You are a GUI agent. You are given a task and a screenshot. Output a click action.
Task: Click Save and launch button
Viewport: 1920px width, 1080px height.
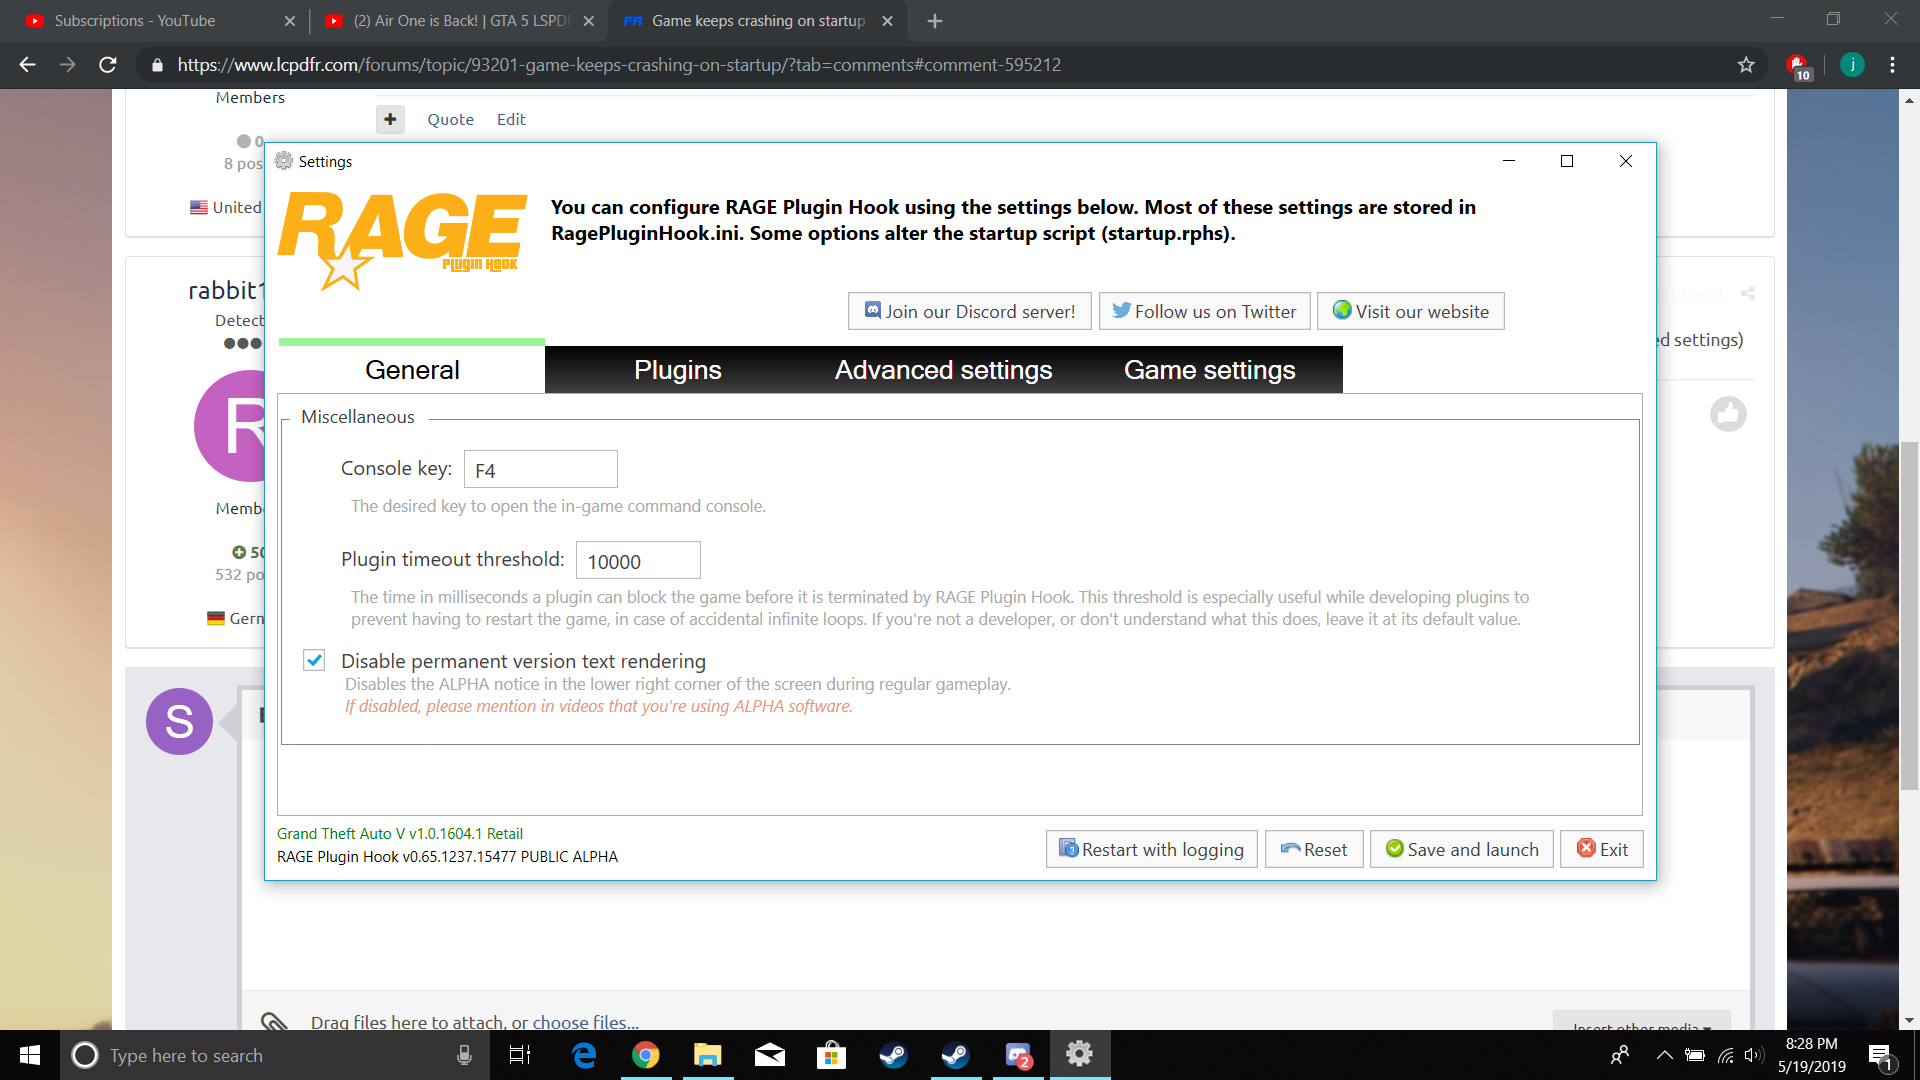pos(1461,849)
